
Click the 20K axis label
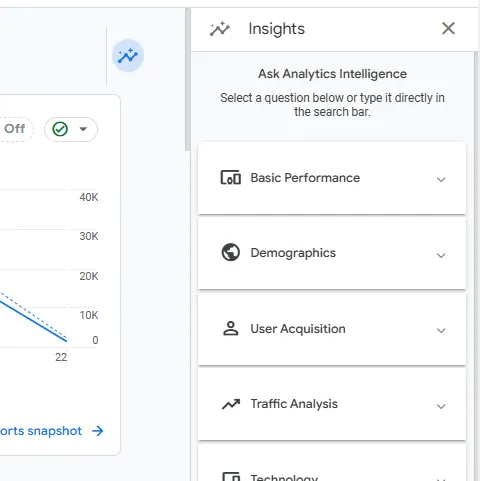[89, 276]
